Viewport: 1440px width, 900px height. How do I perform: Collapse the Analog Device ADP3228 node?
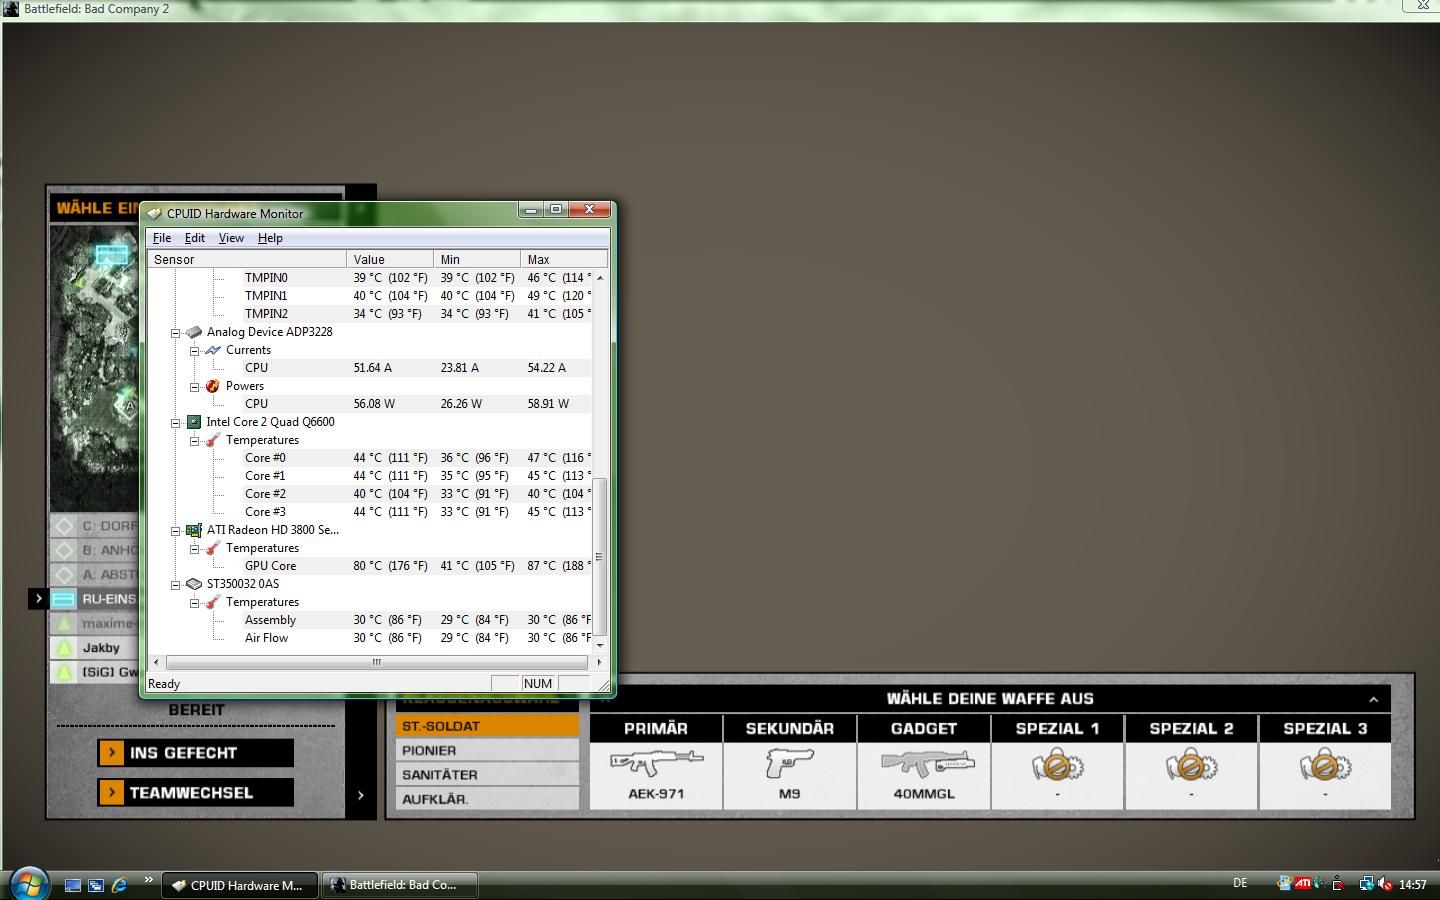175,332
